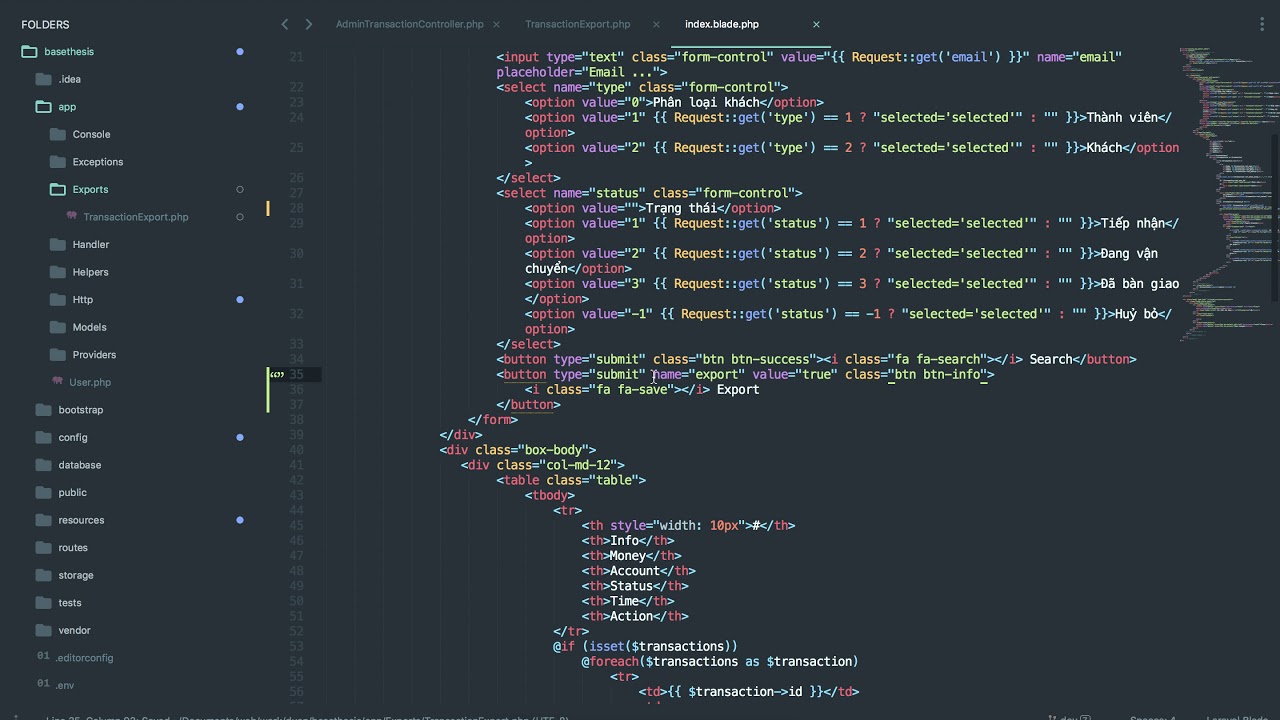This screenshot has height=720, width=1280.
Task: Click the public folder icon
Action: (x=43, y=493)
